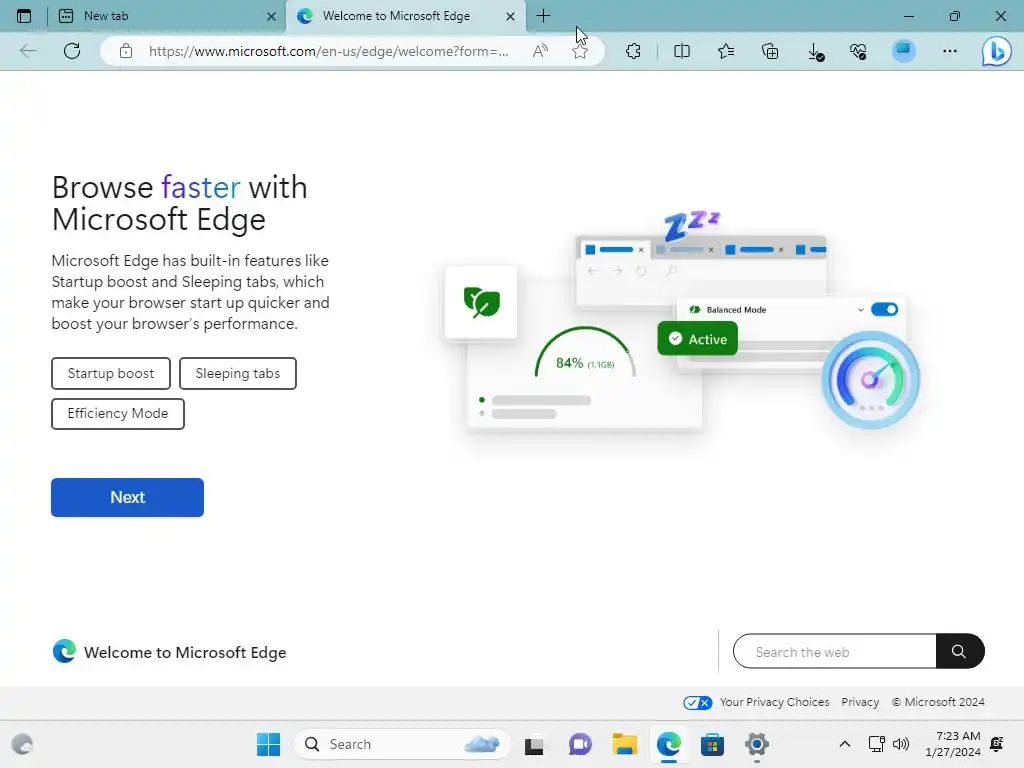Image resolution: width=1024 pixels, height=768 pixels.
Task: Click the Search the web field
Action: [x=835, y=651]
